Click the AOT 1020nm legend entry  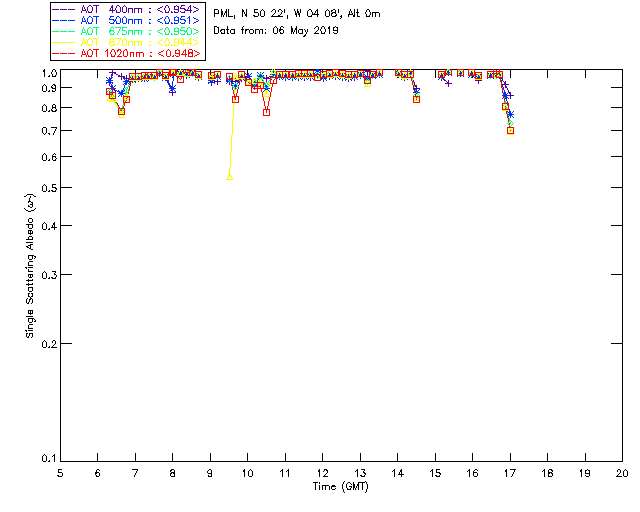[x=127, y=53]
